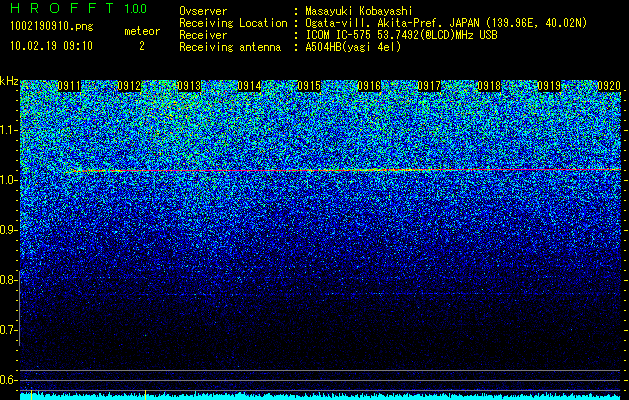Viewport: 629px width, 400px height.
Task: Click the 0.7 kHz axis label
Action: tap(9, 330)
